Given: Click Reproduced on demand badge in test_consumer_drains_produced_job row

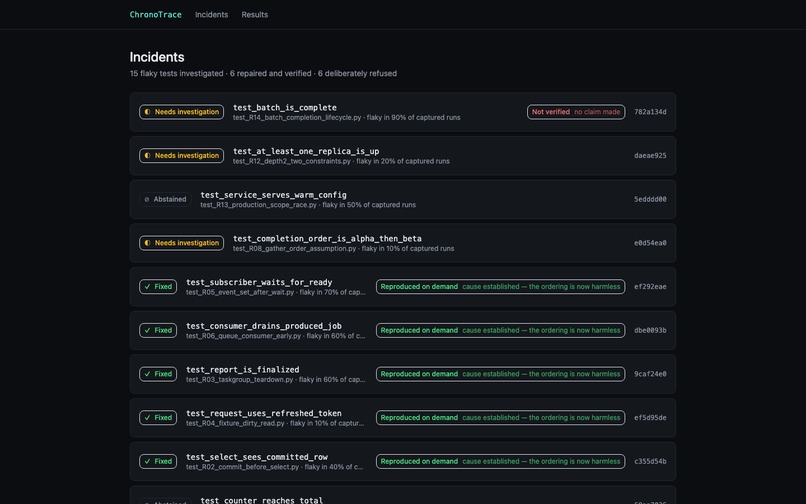Looking at the screenshot, I should coord(500,330).
